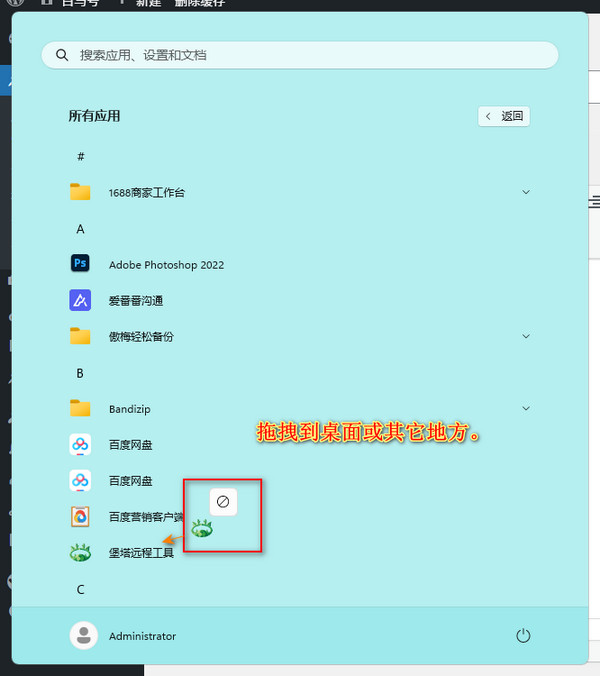The height and width of the screenshot is (676, 600).
Task: Expand the Bandizip folder chevron
Action: pos(526,408)
